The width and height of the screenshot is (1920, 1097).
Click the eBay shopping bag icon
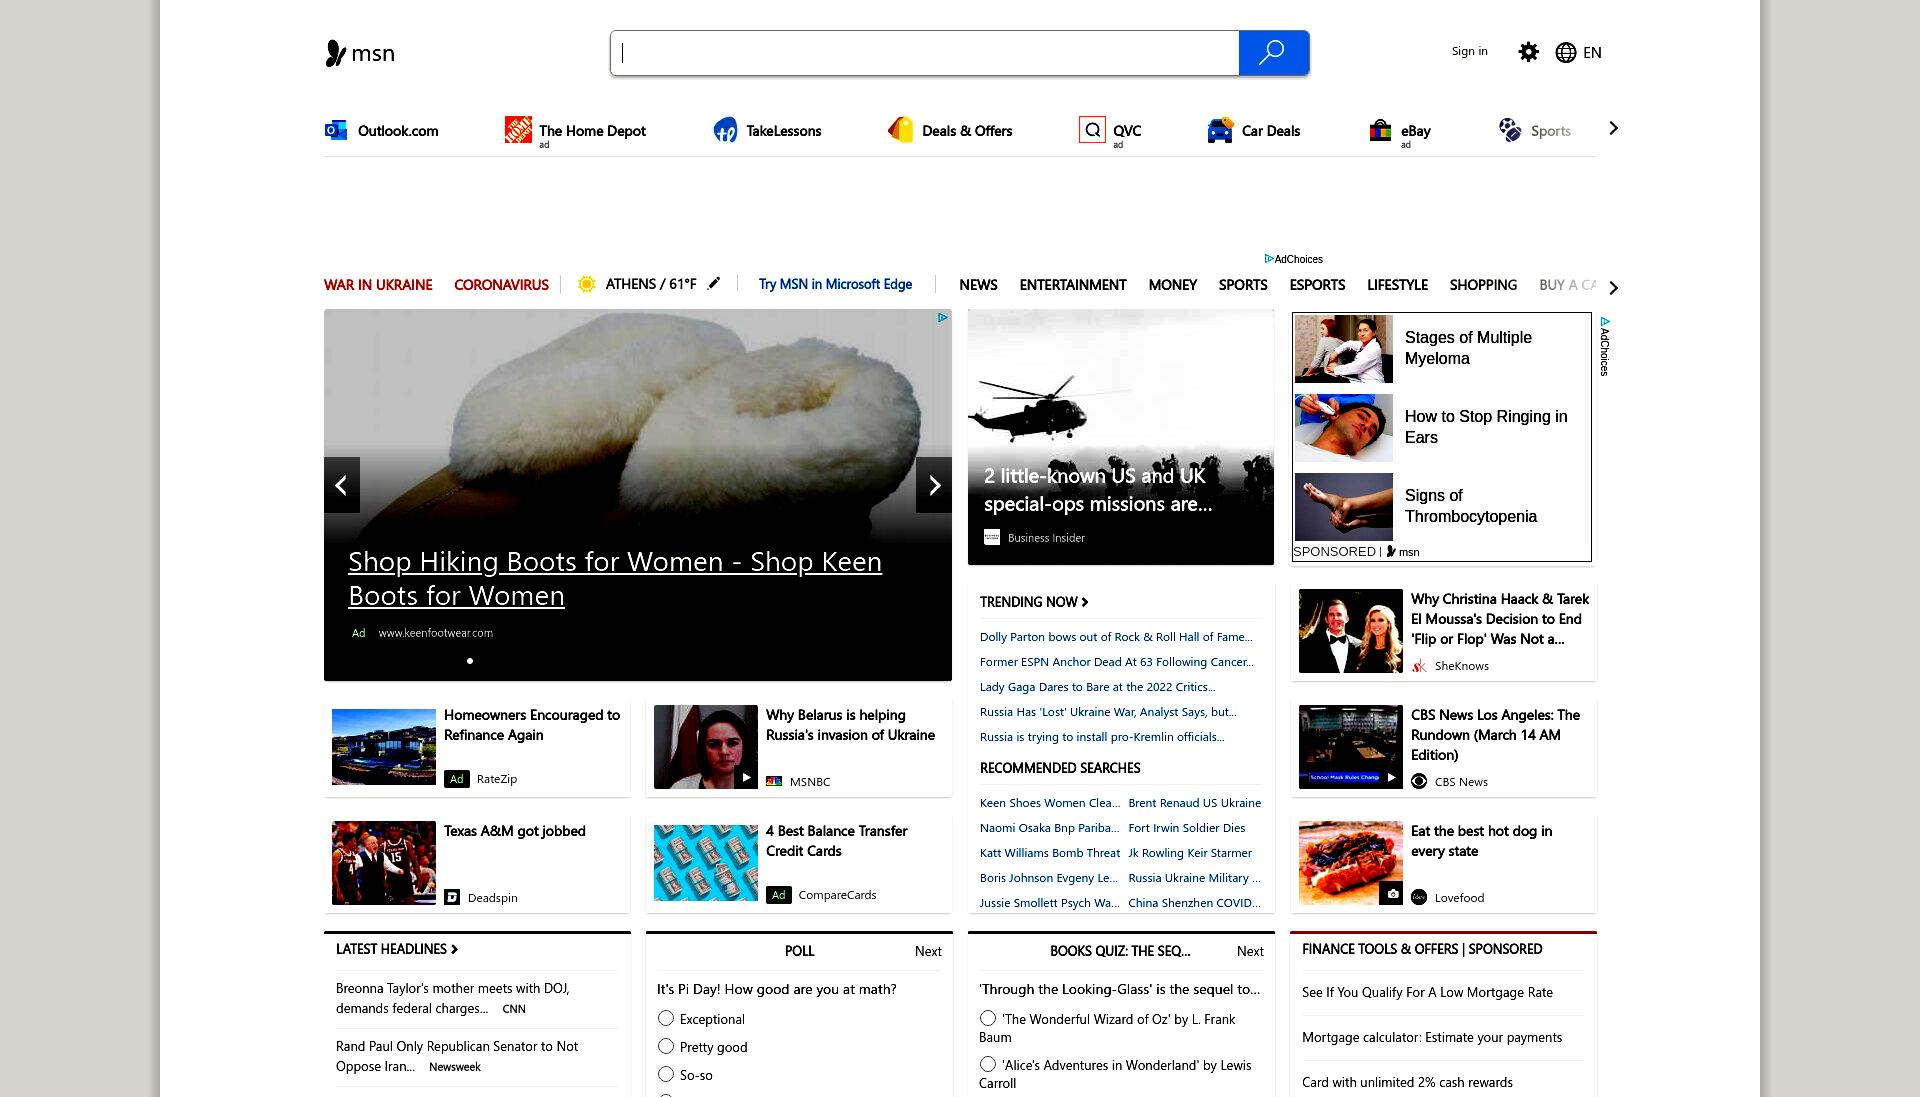[1380, 130]
